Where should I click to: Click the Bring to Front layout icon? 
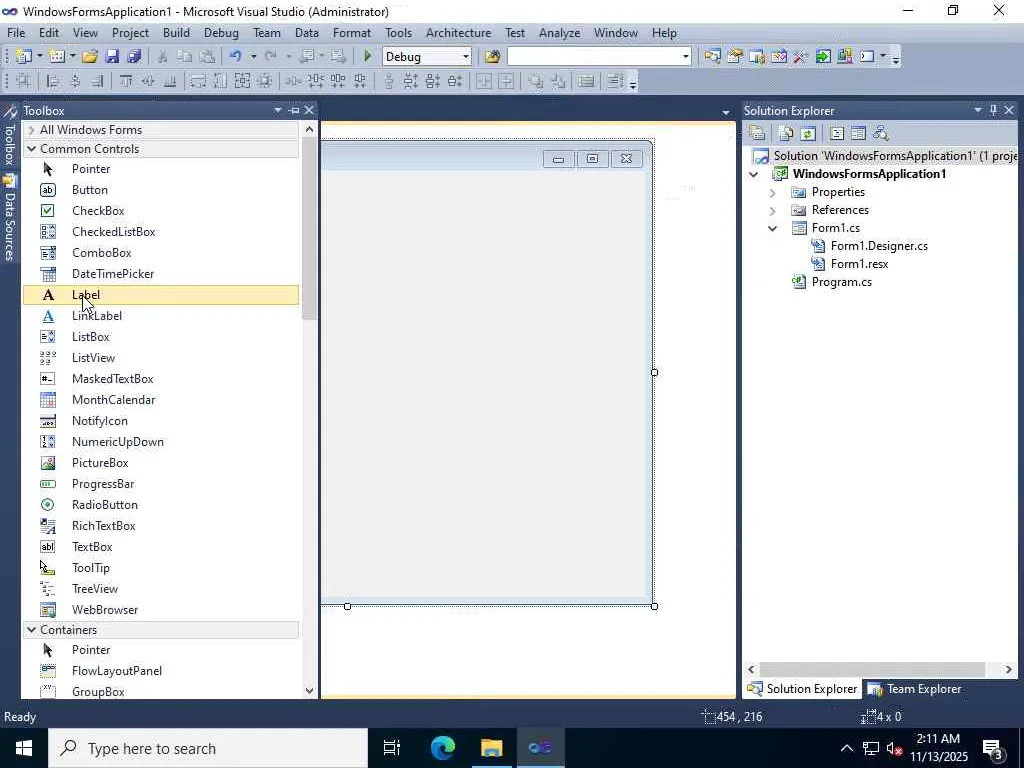pyautogui.click(x=536, y=82)
